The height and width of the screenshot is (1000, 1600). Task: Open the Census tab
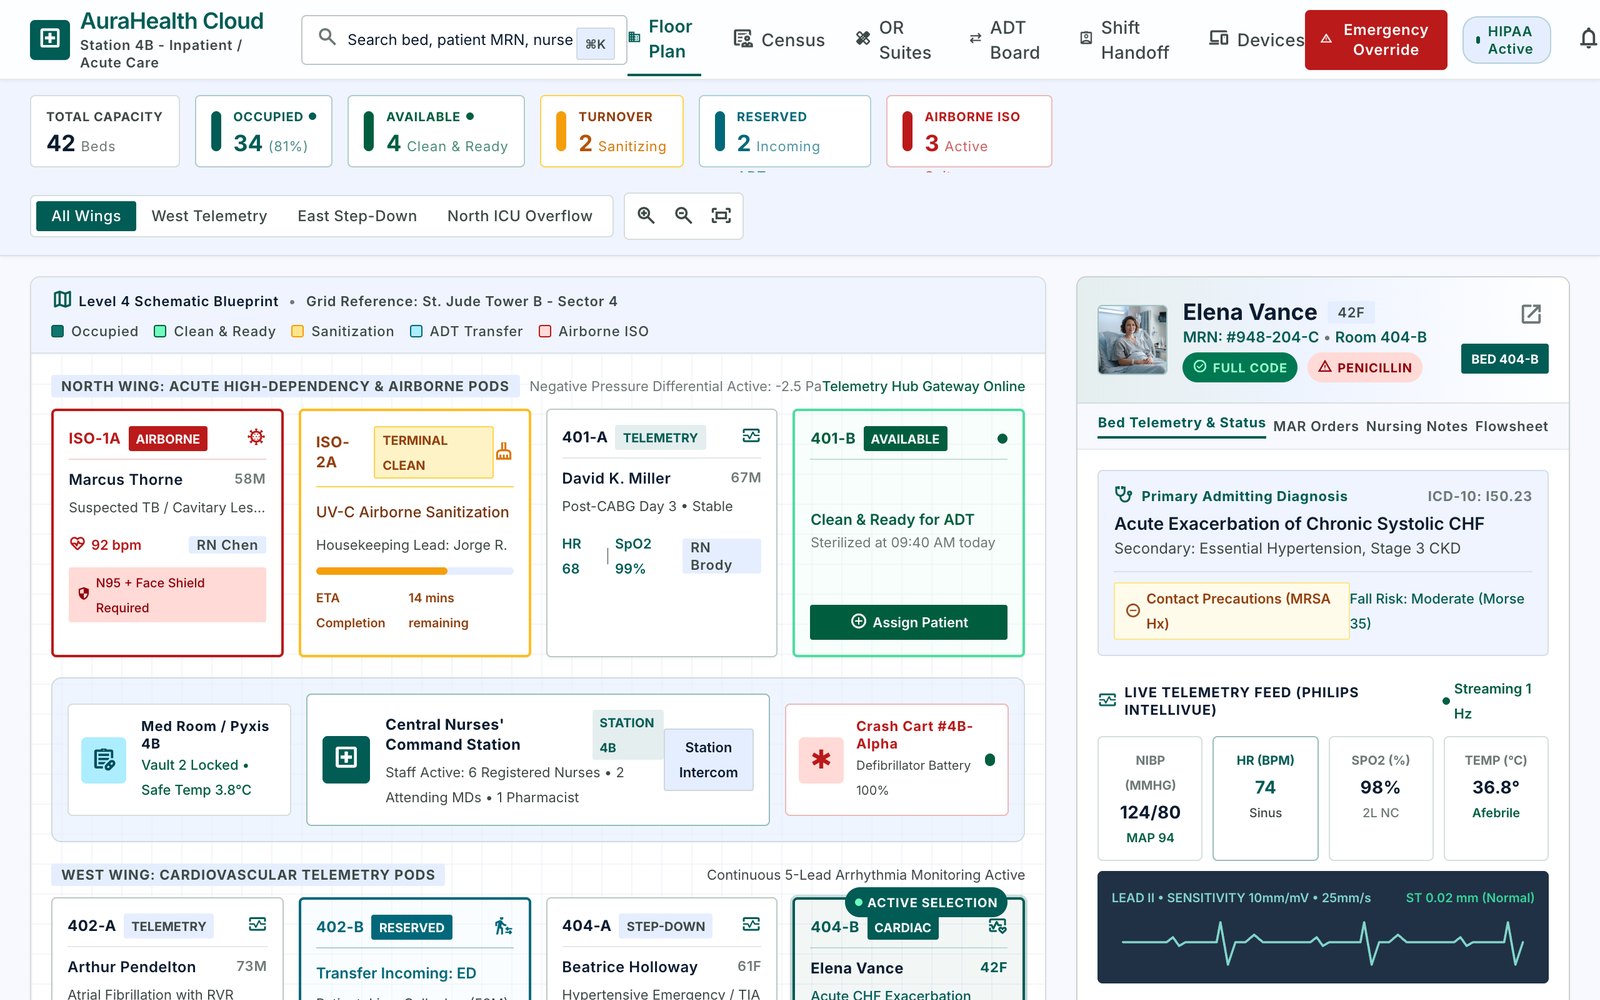click(779, 40)
